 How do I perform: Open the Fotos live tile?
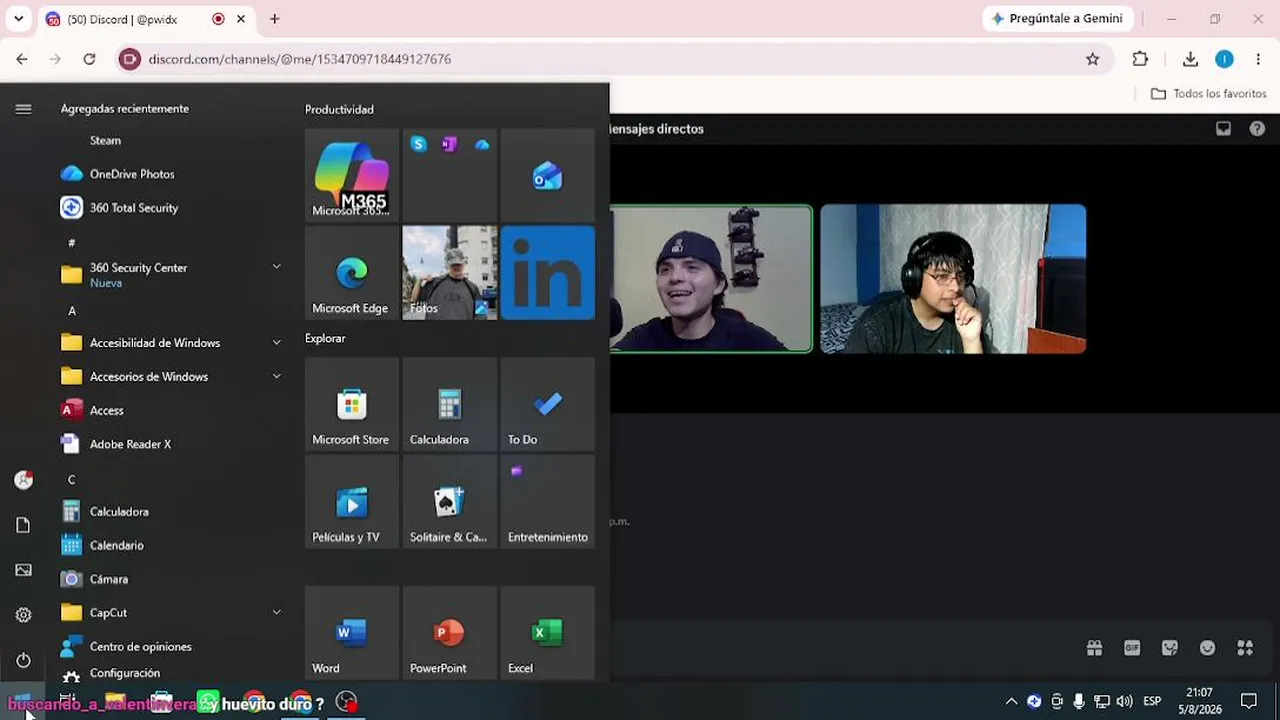(x=449, y=272)
